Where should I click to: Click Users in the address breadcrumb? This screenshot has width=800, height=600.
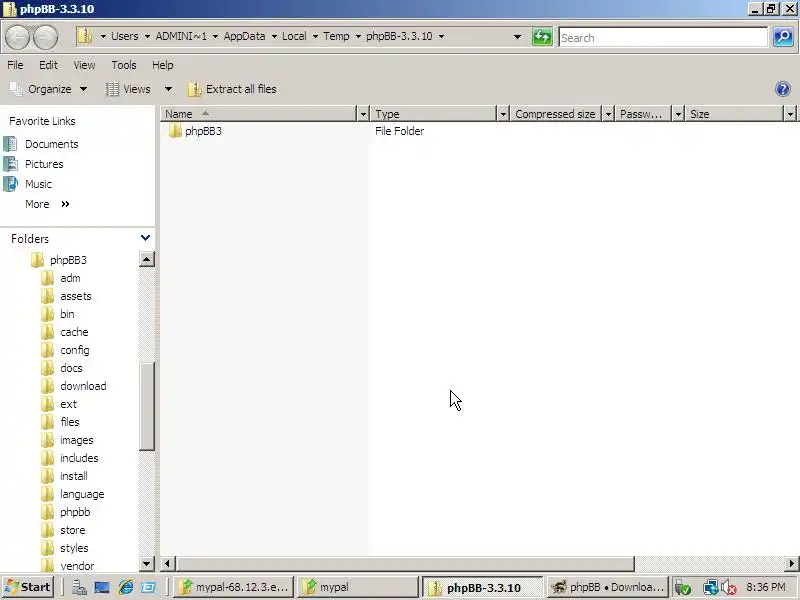124,36
